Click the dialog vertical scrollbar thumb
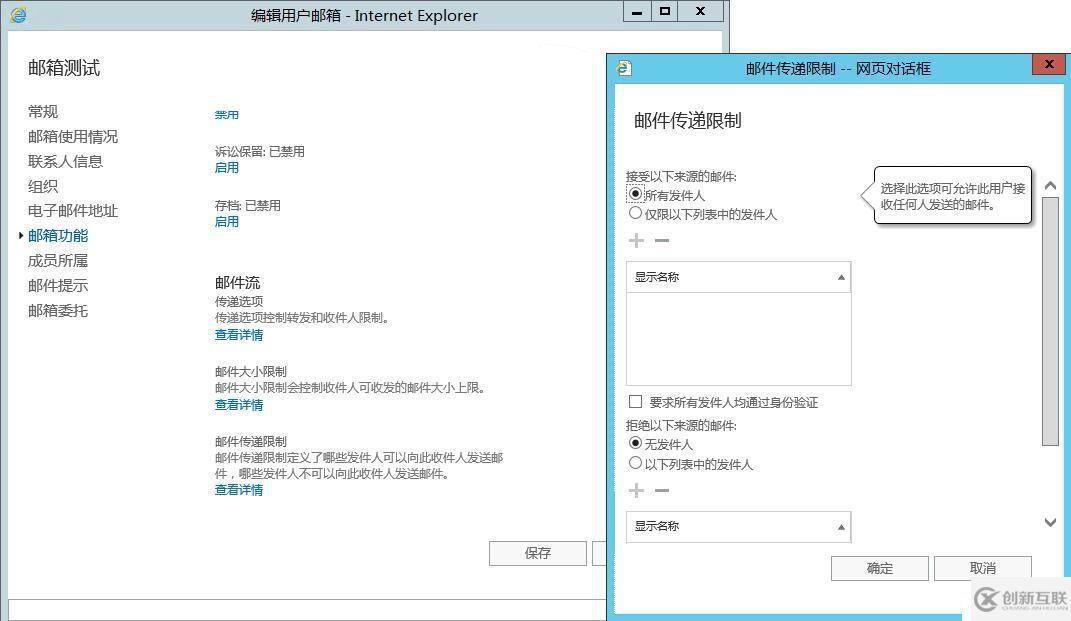The width and height of the screenshot is (1071, 621). (x=1051, y=321)
